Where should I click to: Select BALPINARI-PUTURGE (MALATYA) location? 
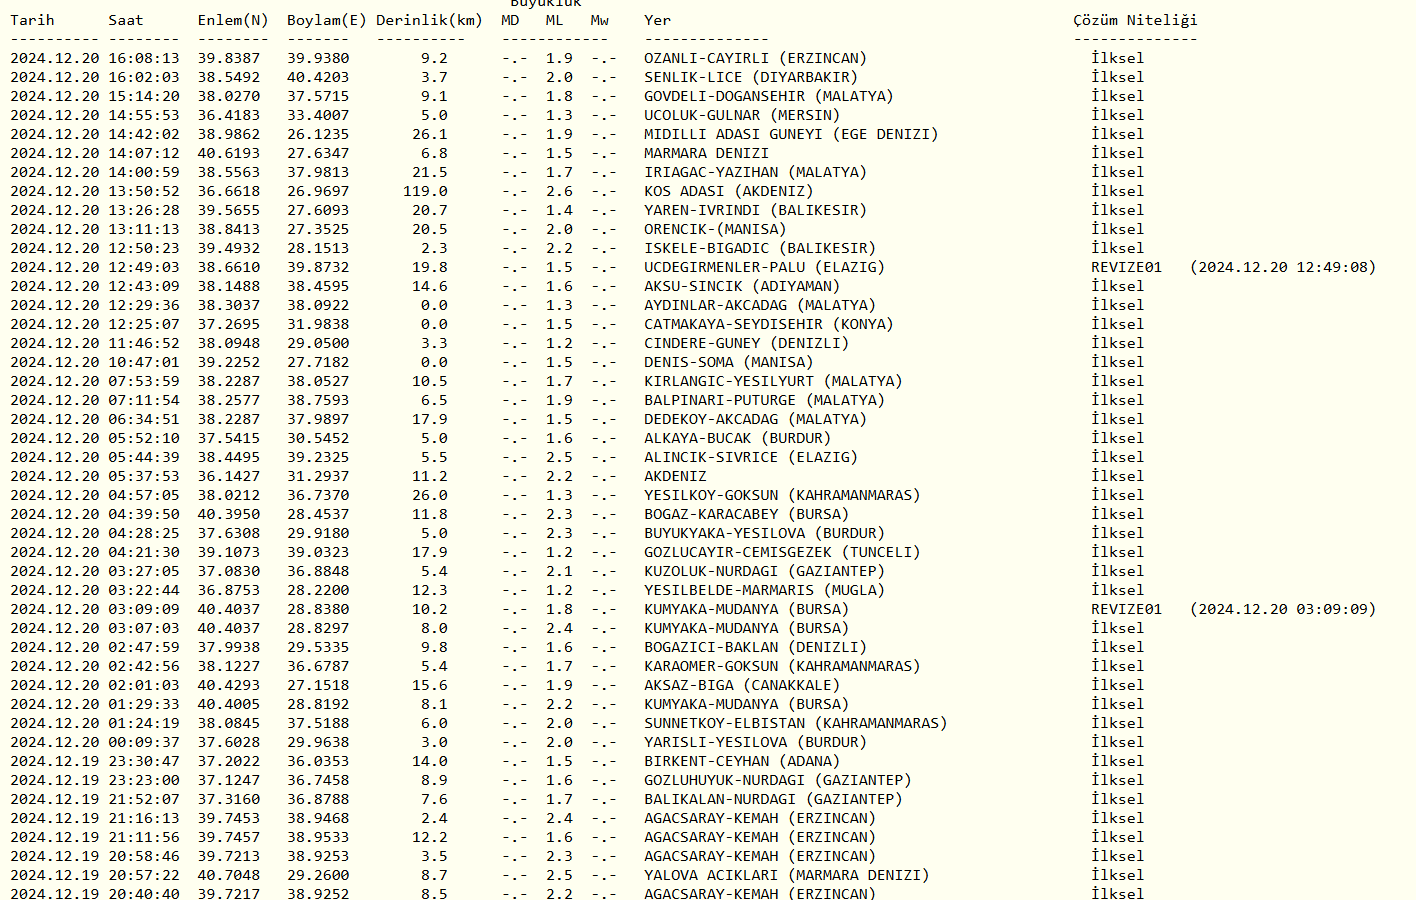(764, 400)
